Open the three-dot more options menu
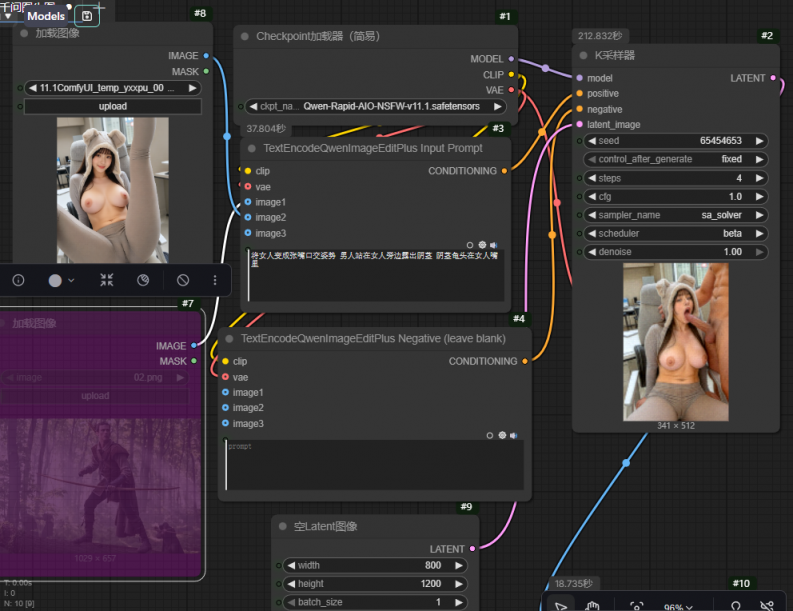 [215, 281]
